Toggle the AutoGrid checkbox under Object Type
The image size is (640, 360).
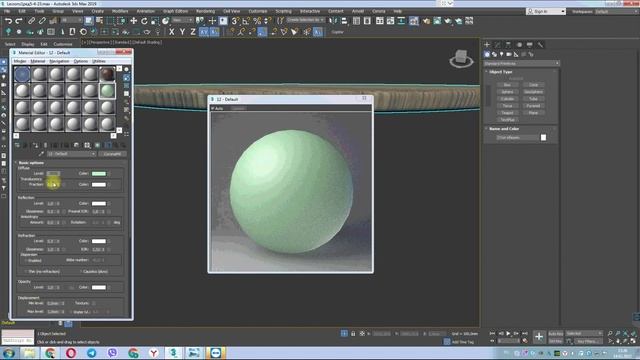tap(516, 78)
